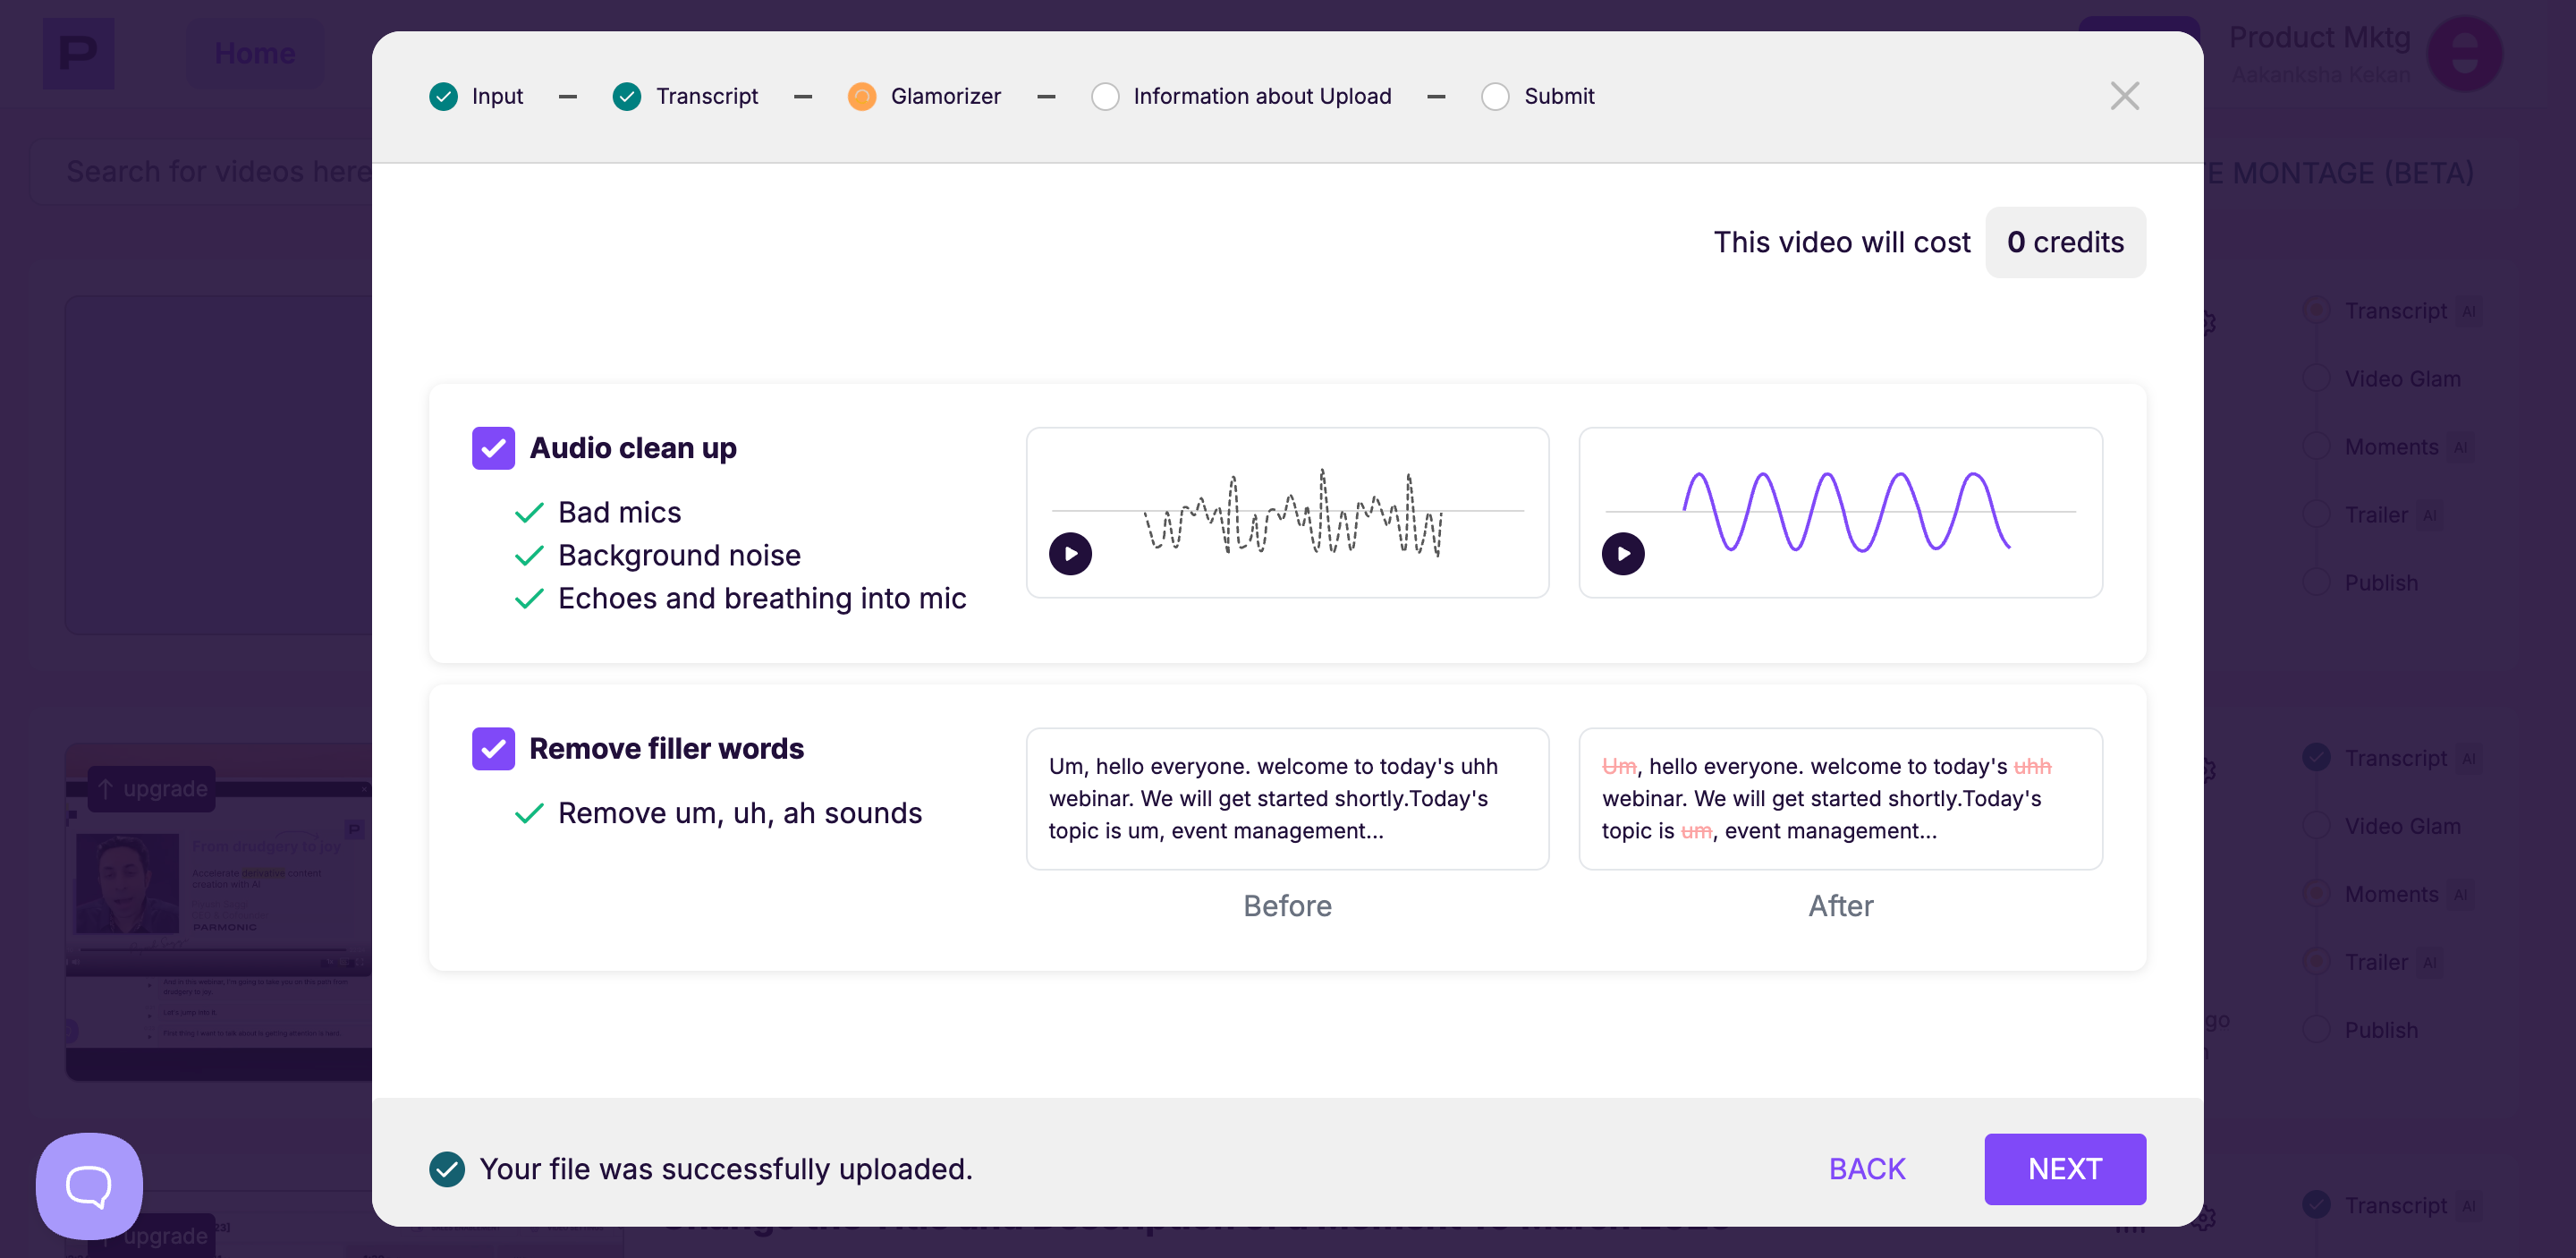Uncheck the Audio clean up checkbox
This screenshot has width=2576, height=1258.
pos(493,448)
